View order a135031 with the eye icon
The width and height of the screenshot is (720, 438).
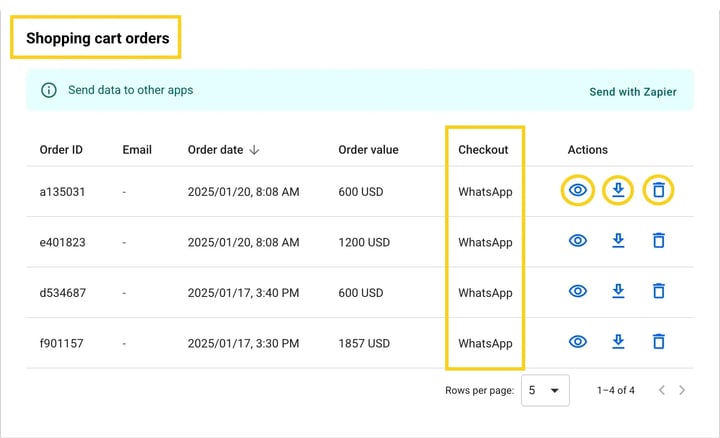pyautogui.click(x=578, y=190)
